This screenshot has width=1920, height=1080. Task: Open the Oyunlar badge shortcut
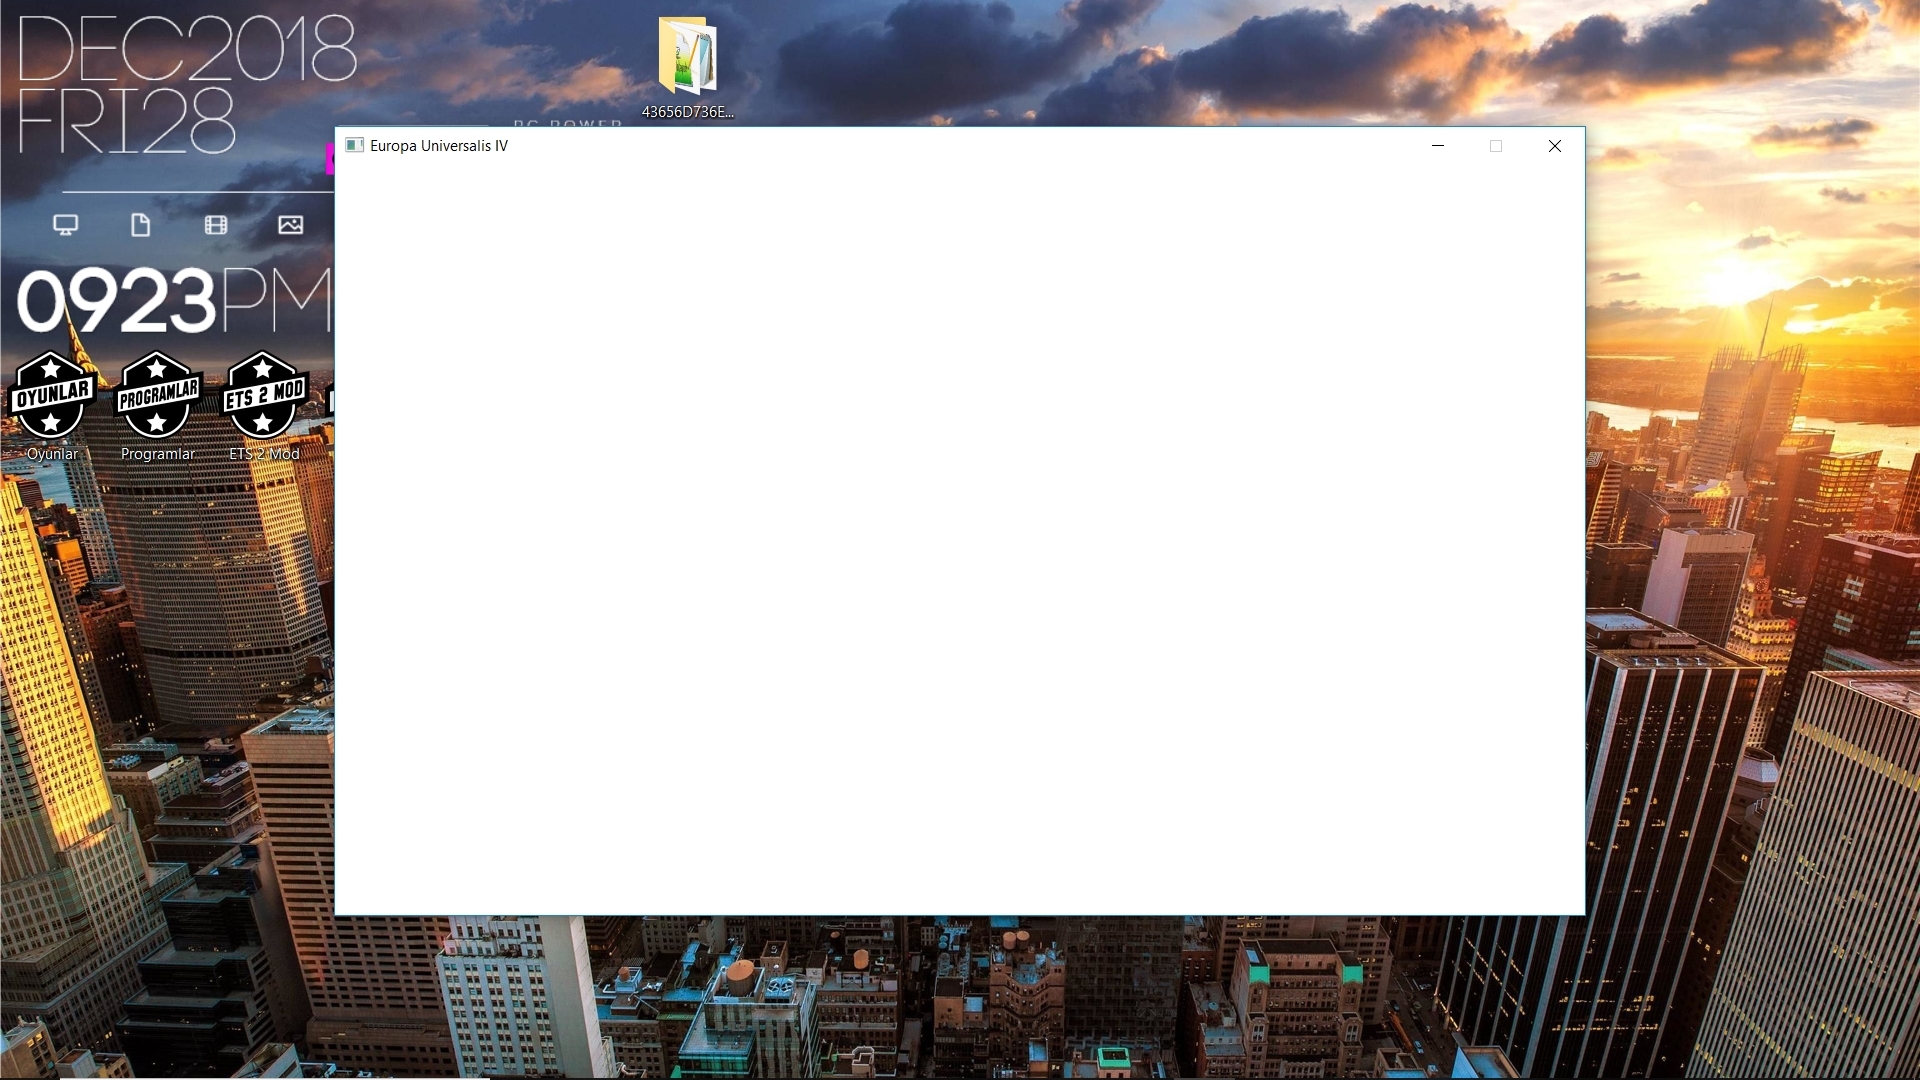click(x=52, y=395)
